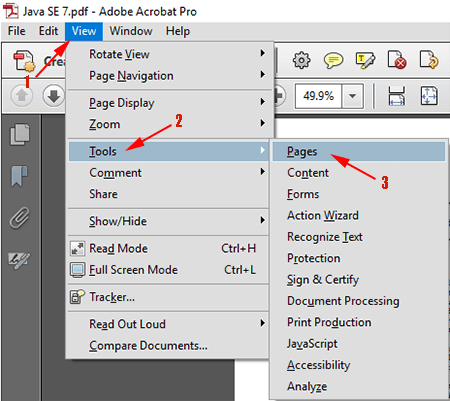Click the delete page icon with red X
The width and height of the screenshot is (450, 401).
[397, 60]
